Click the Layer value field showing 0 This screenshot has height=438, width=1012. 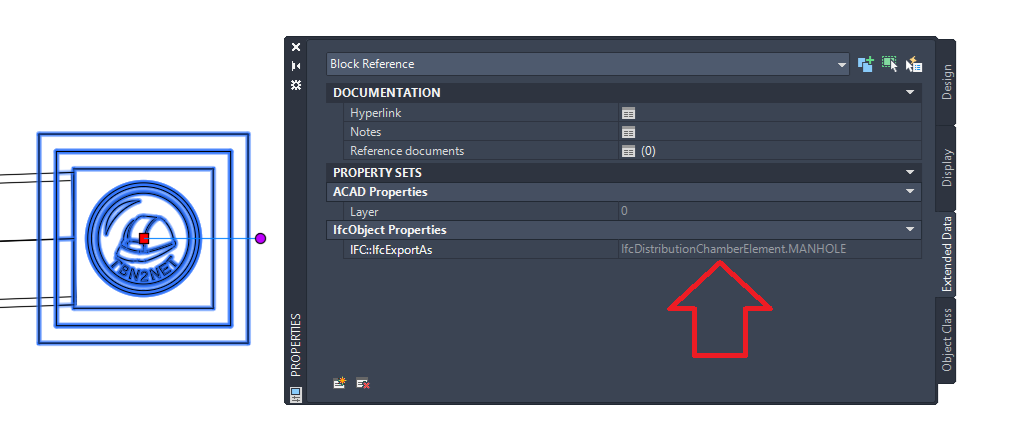point(769,211)
